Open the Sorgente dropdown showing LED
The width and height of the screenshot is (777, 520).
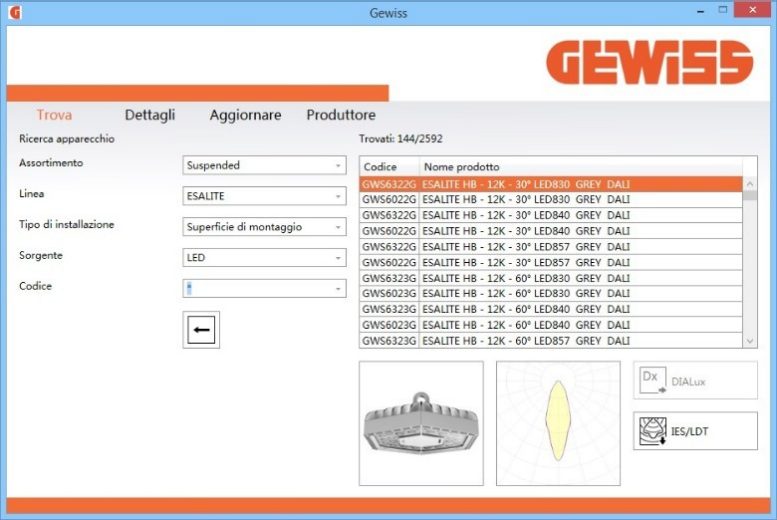pyautogui.click(x=264, y=258)
